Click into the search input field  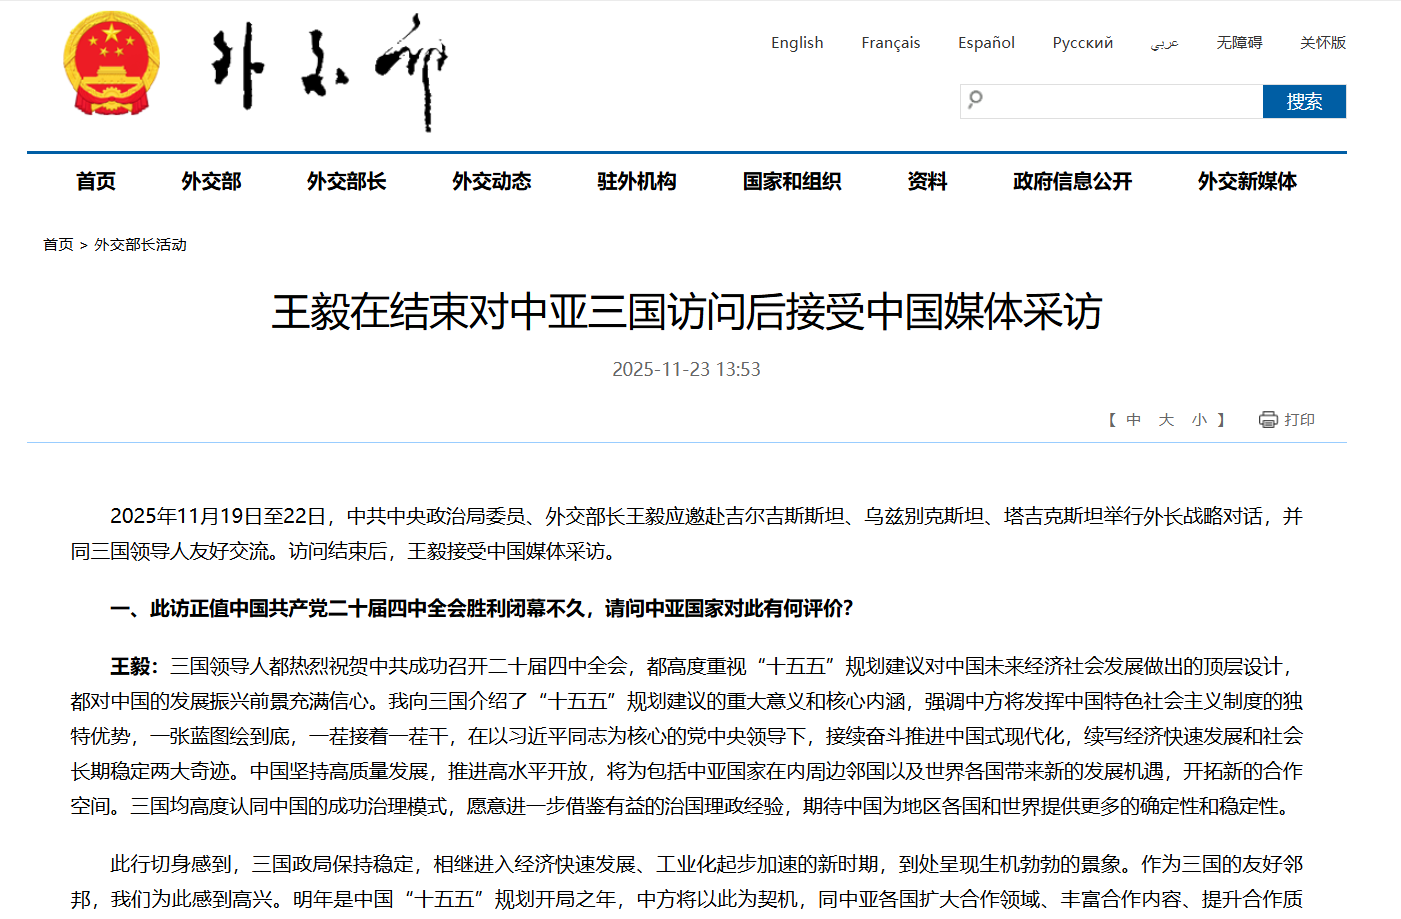pyautogui.click(x=1120, y=101)
